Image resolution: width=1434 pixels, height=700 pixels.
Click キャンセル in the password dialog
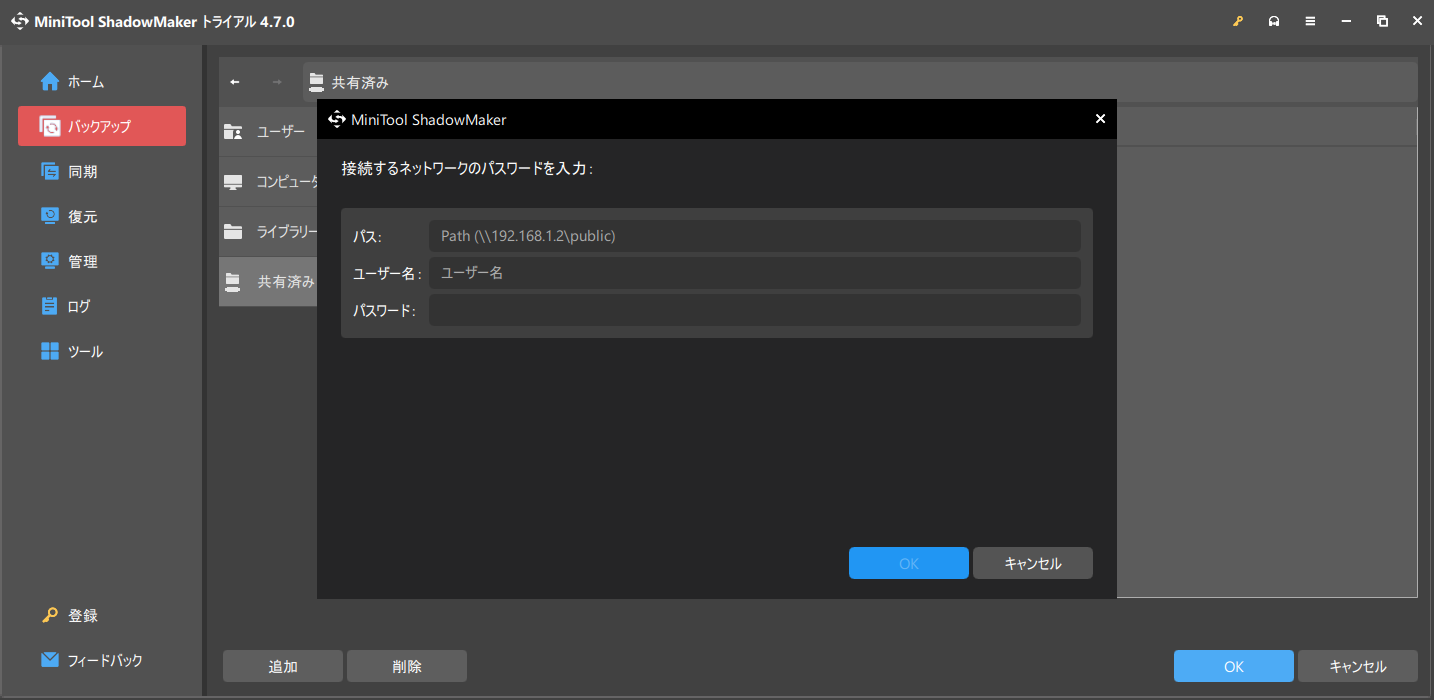point(1033,563)
